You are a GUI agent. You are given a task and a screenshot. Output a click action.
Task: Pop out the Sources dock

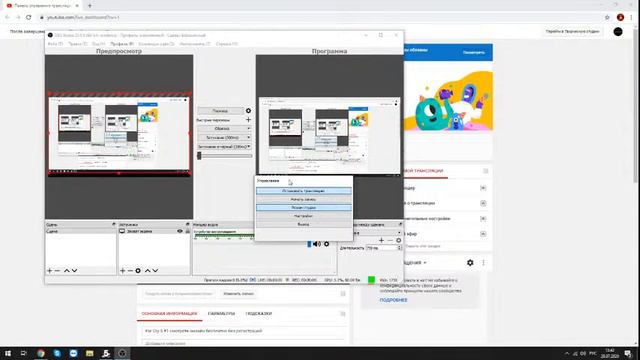coord(188,224)
